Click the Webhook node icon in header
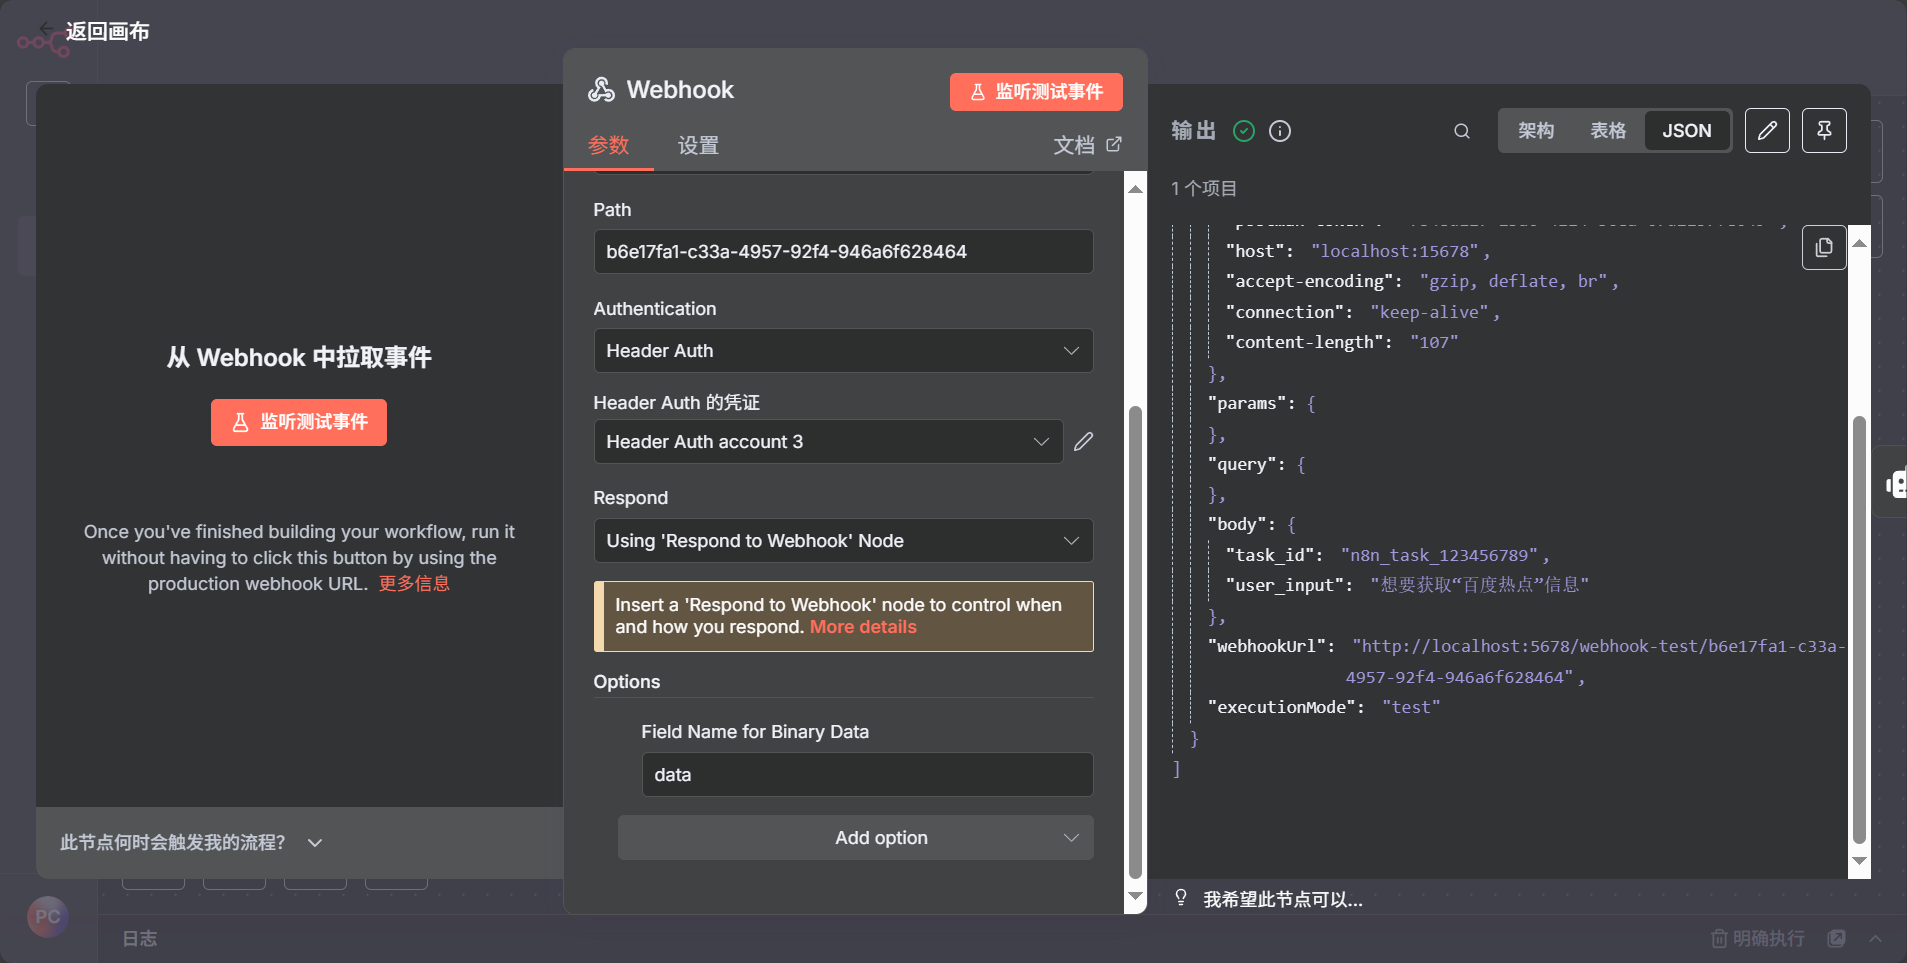This screenshot has height=963, width=1907. 601,90
